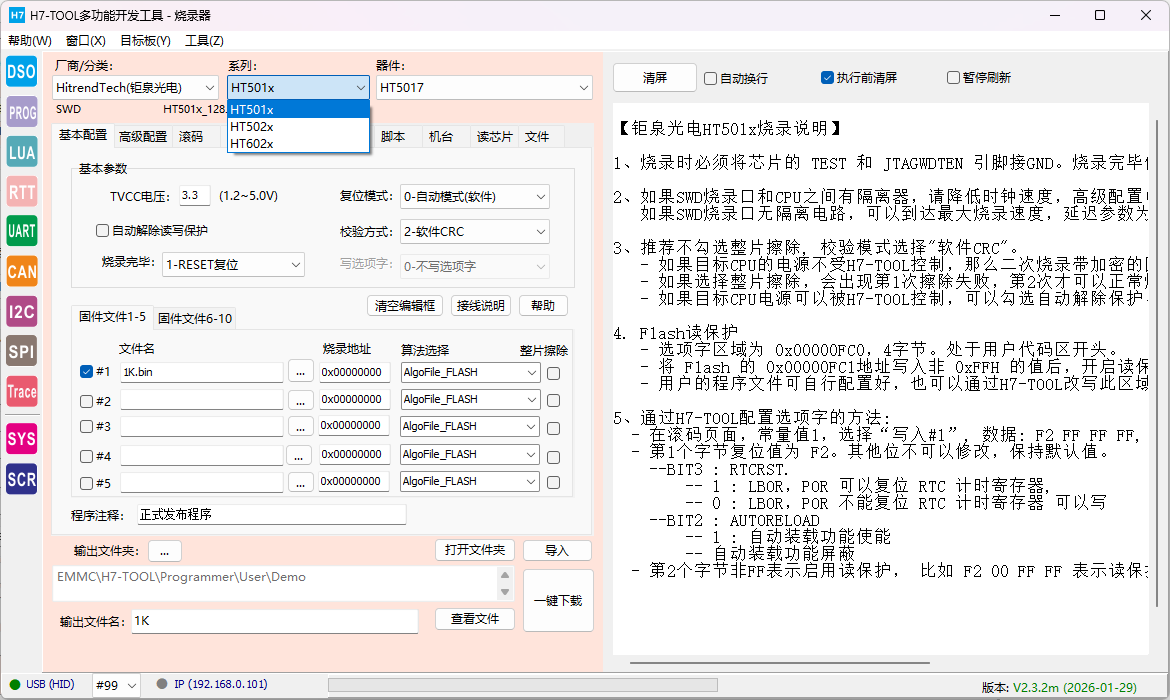Open the 校验方式 combo box

[x=474, y=232]
